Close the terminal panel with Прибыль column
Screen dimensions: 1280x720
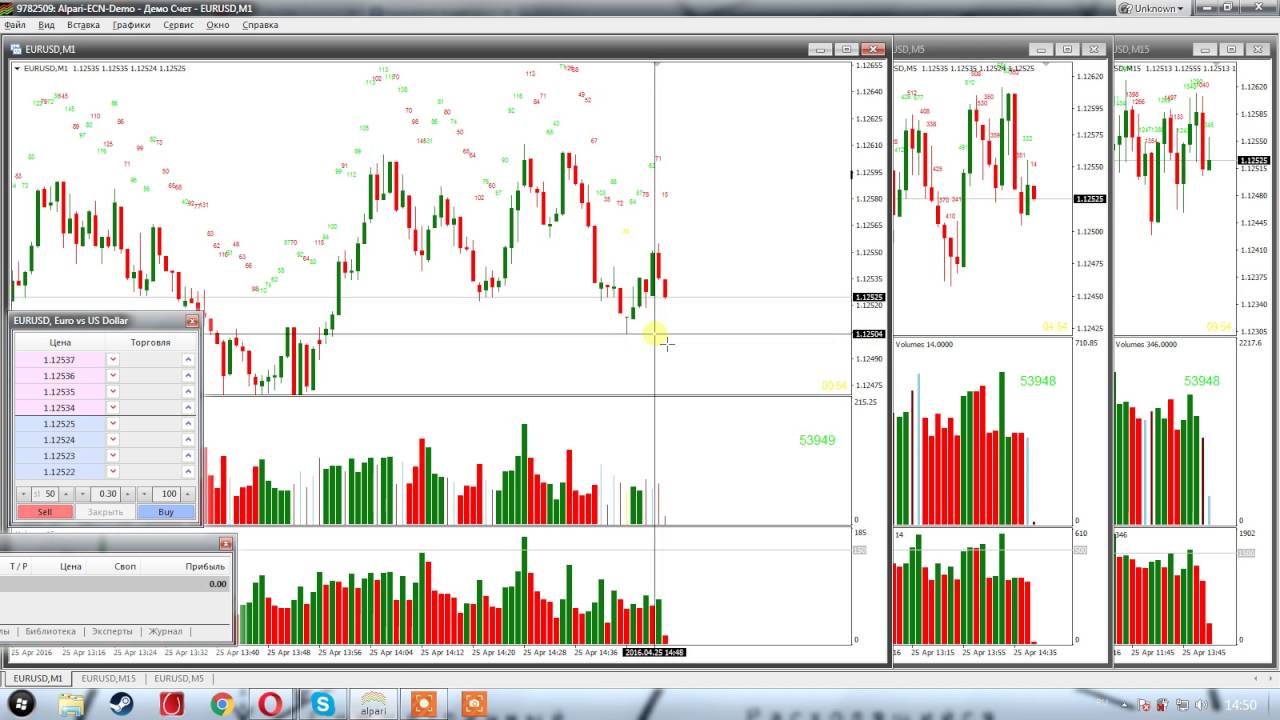coord(225,543)
